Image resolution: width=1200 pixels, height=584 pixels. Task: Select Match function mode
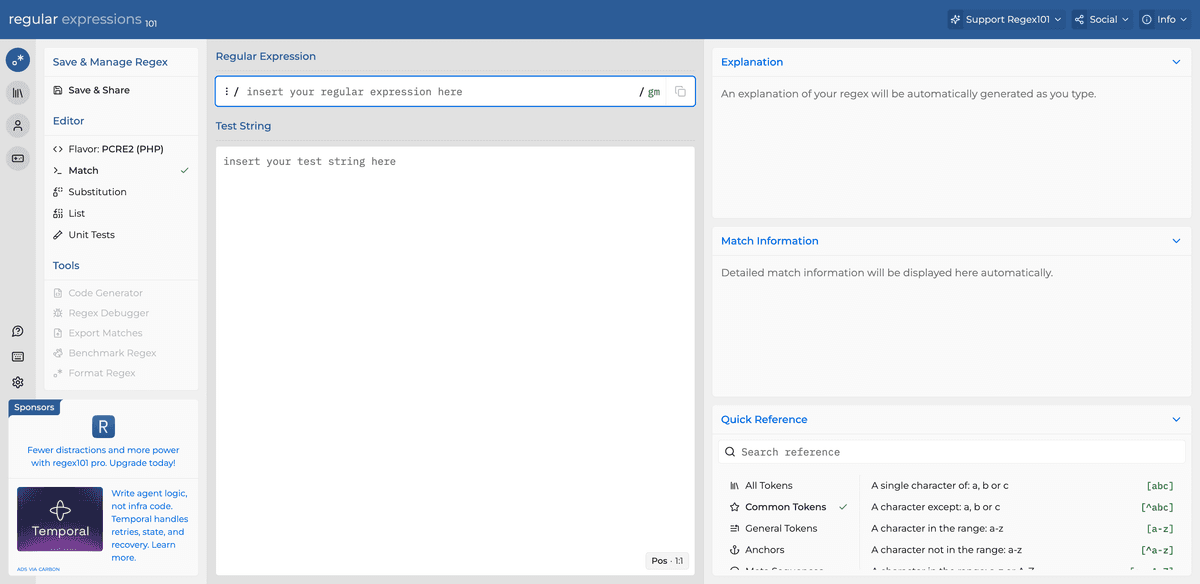(x=121, y=171)
